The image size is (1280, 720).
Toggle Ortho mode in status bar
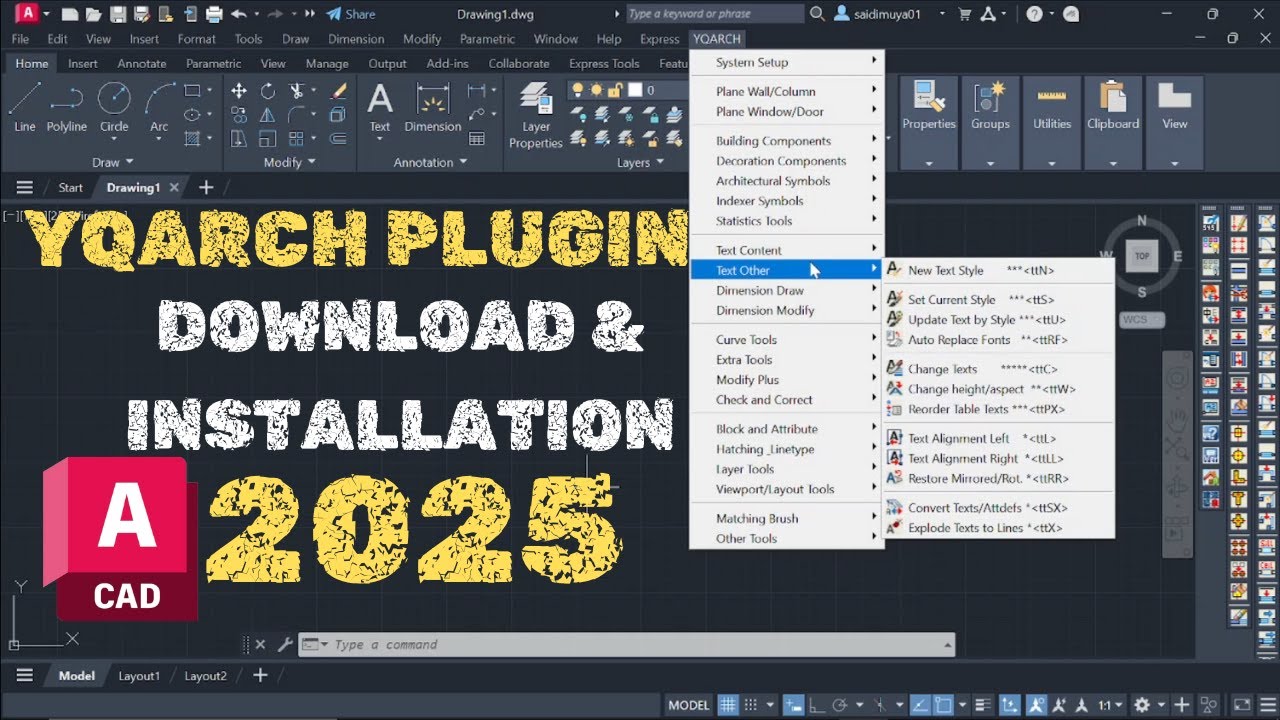tap(817, 705)
